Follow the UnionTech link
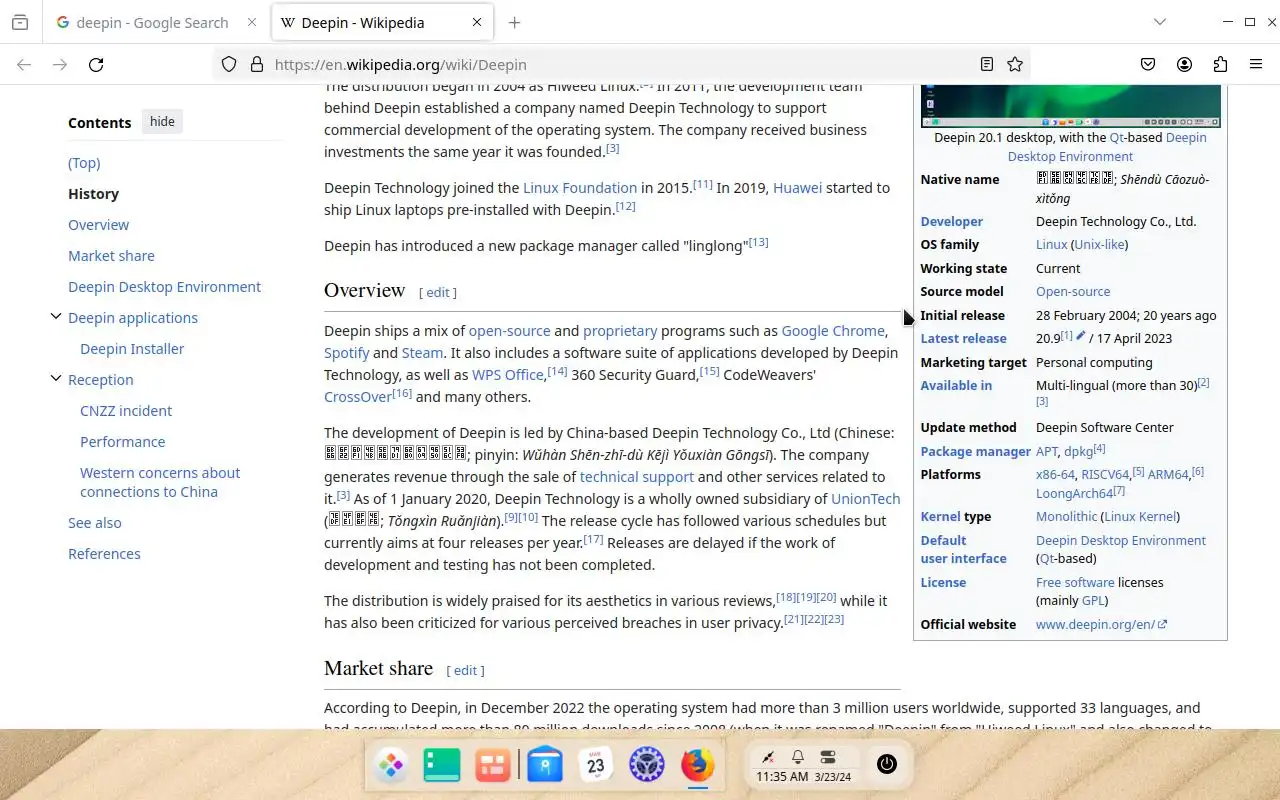The height and width of the screenshot is (800, 1280). point(865,499)
